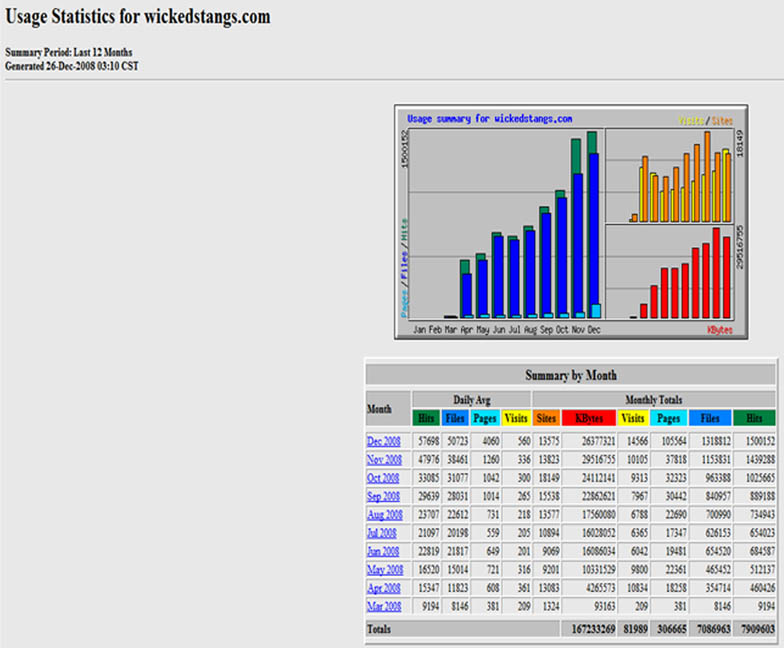
Task: Select Nov 2008 KBytes value 29516755
Action: pos(598,460)
